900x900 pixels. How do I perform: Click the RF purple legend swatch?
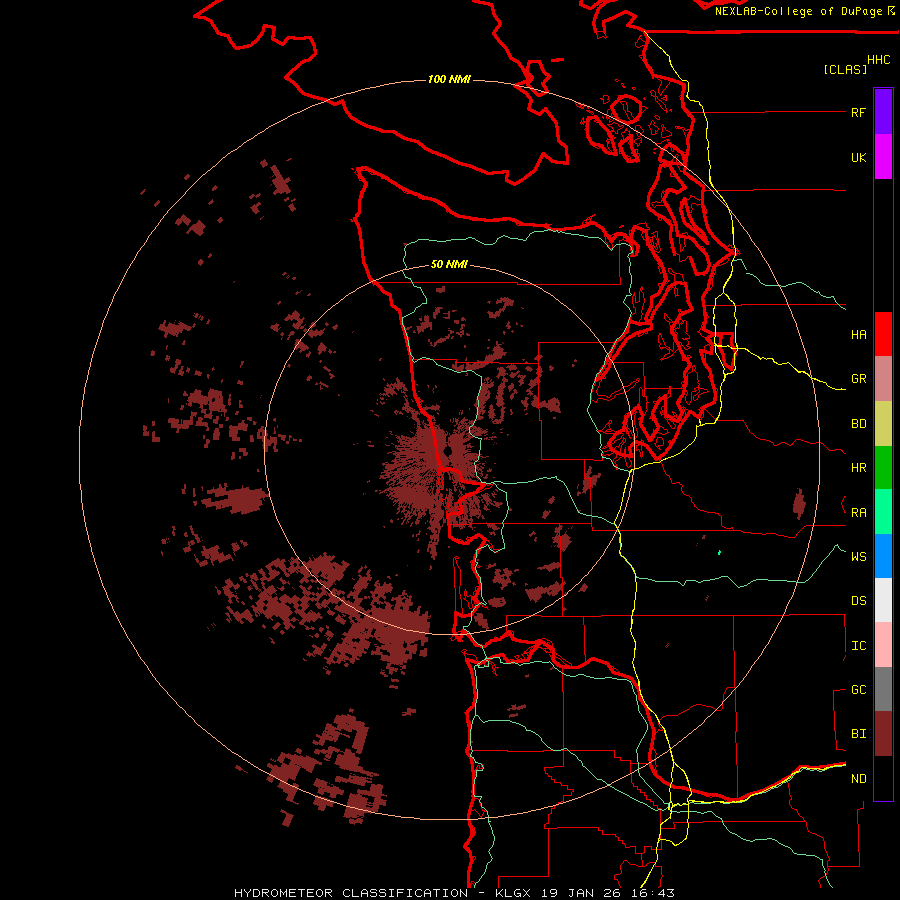coord(883,112)
